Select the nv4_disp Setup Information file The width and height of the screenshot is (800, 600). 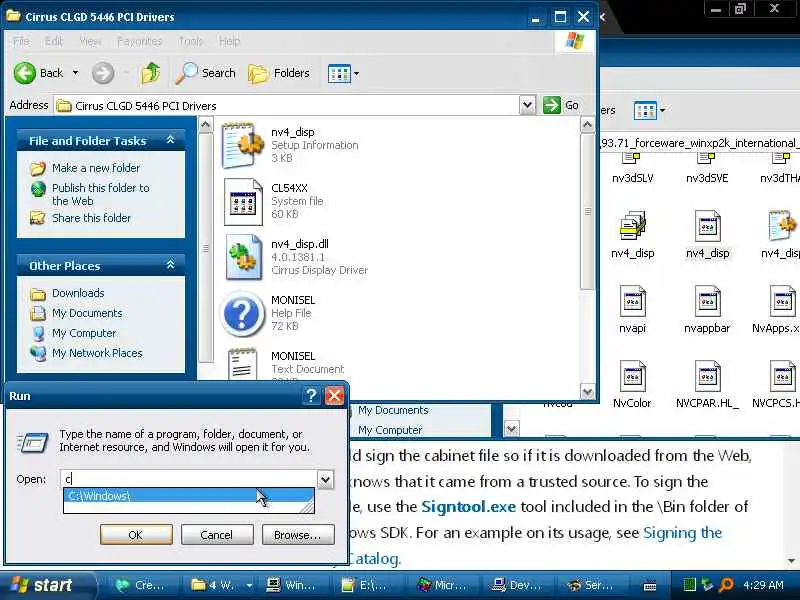(x=290, y=145)
